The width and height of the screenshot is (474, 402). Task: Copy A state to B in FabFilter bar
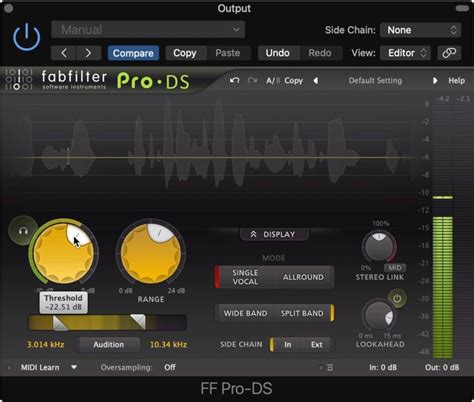pyautogui.click(x=294, y=81)
